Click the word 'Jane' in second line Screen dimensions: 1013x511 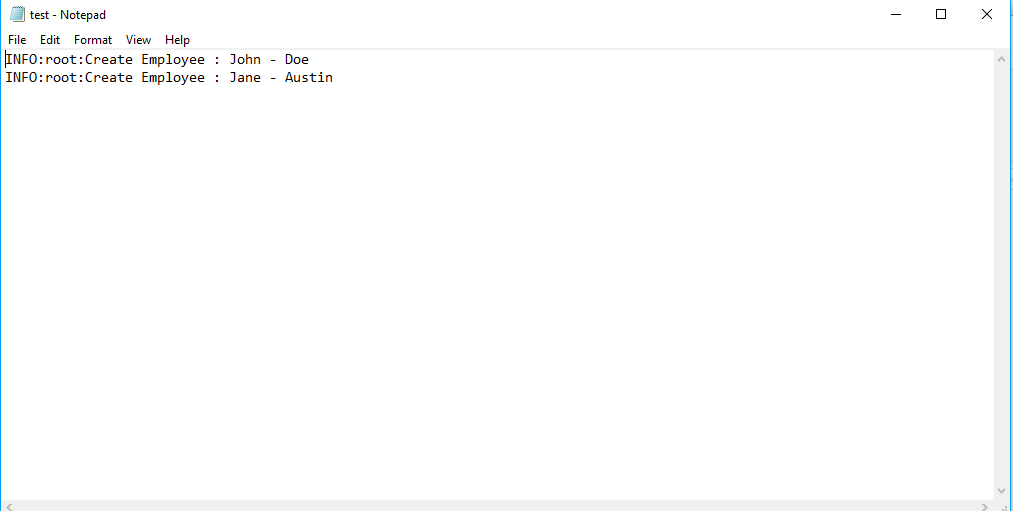(245, 78)
